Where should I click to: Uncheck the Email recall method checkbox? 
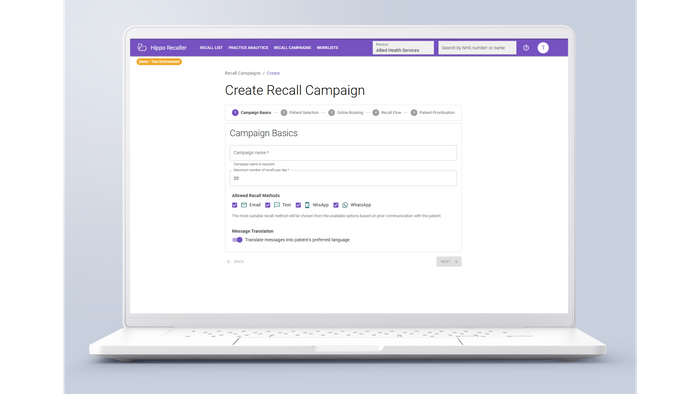234,205
